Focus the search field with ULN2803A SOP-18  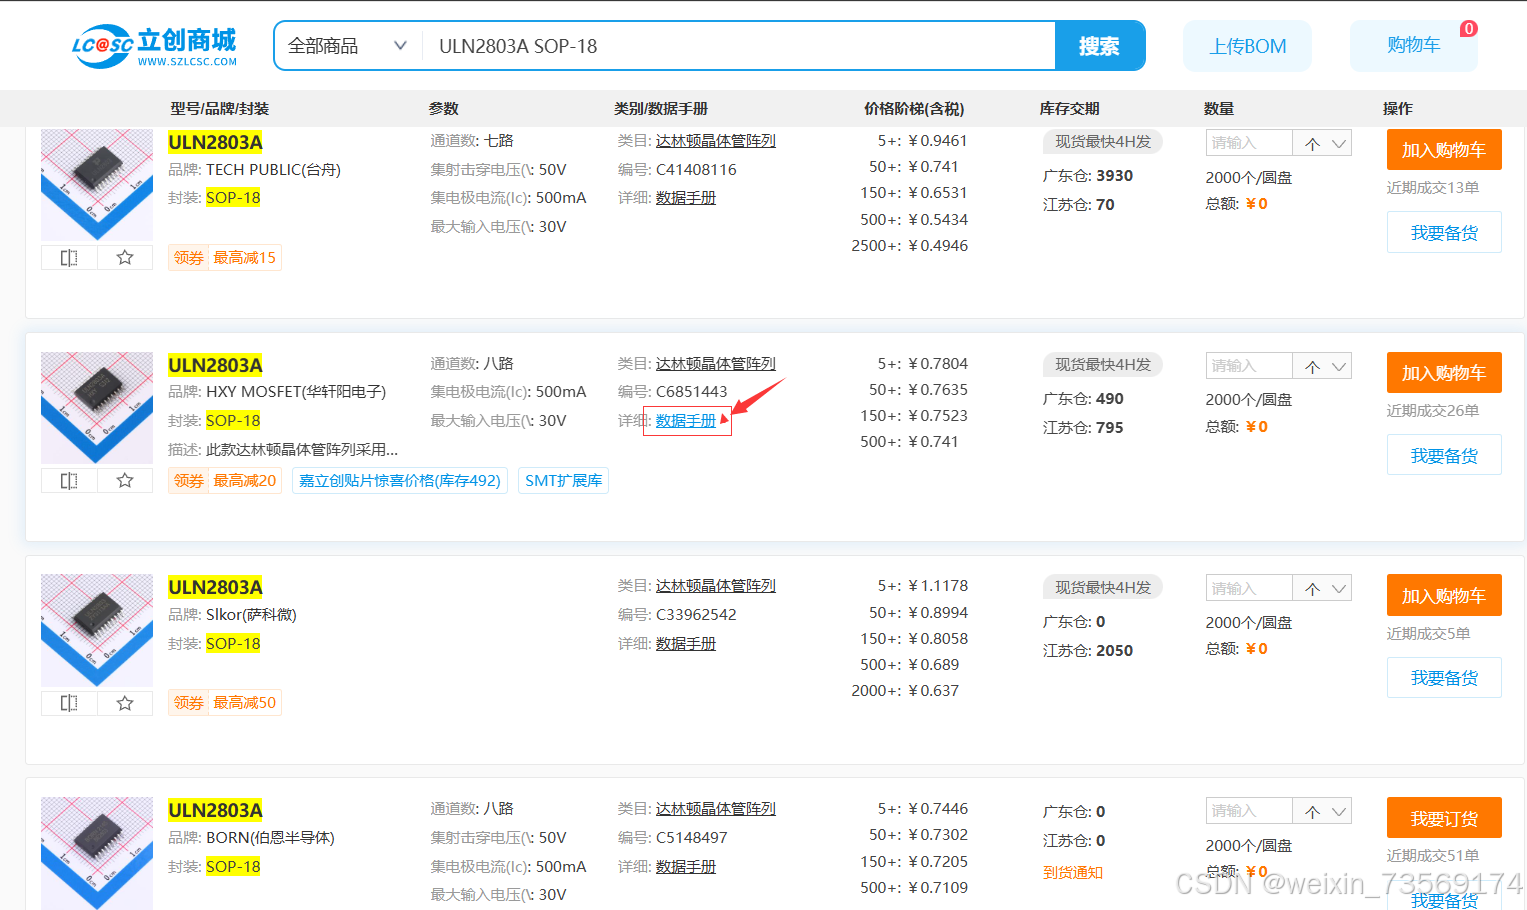pyautogui.click(x=738, y=46)
